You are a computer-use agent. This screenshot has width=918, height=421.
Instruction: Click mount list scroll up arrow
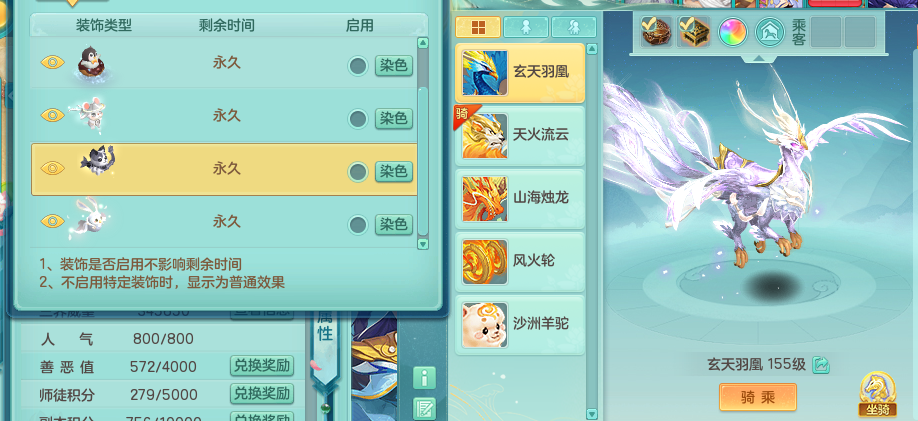591,49
